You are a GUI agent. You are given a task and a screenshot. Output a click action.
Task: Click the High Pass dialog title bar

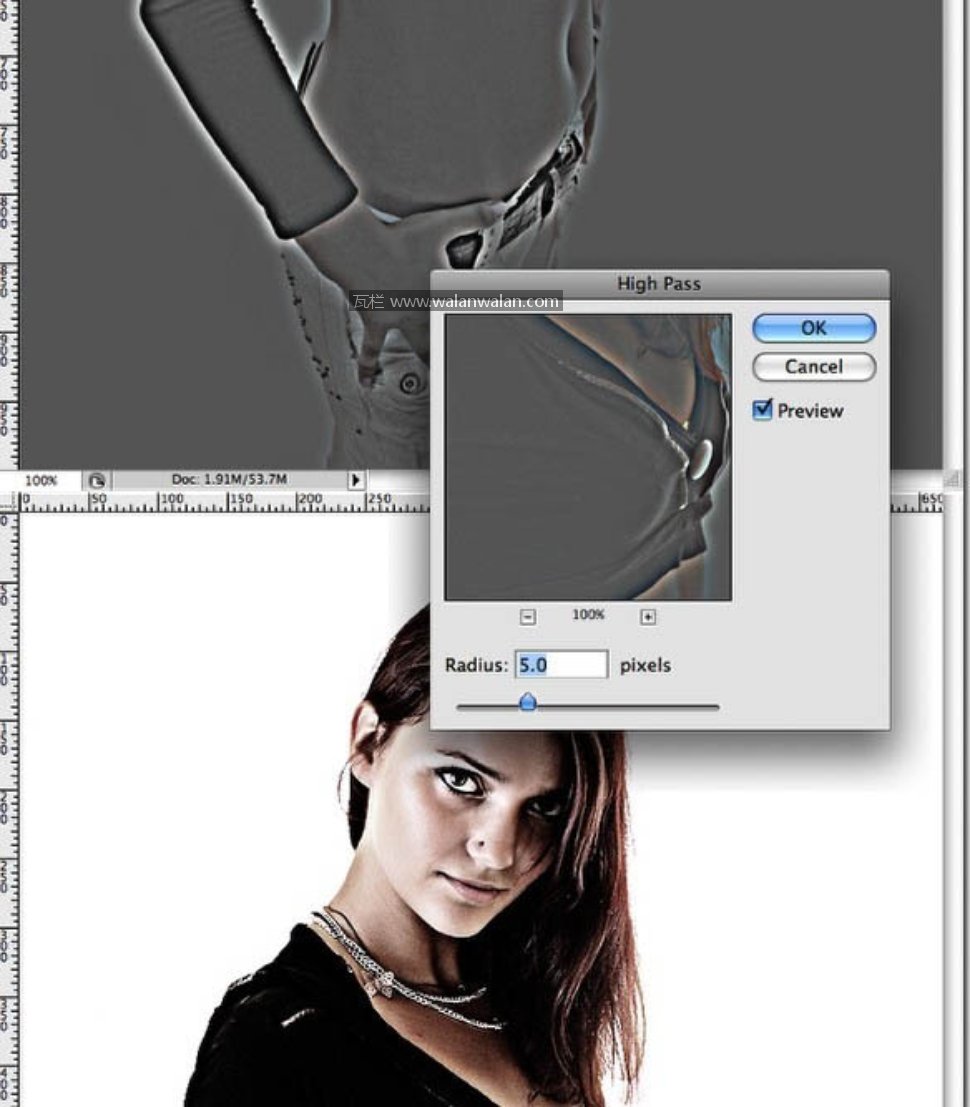659,284
